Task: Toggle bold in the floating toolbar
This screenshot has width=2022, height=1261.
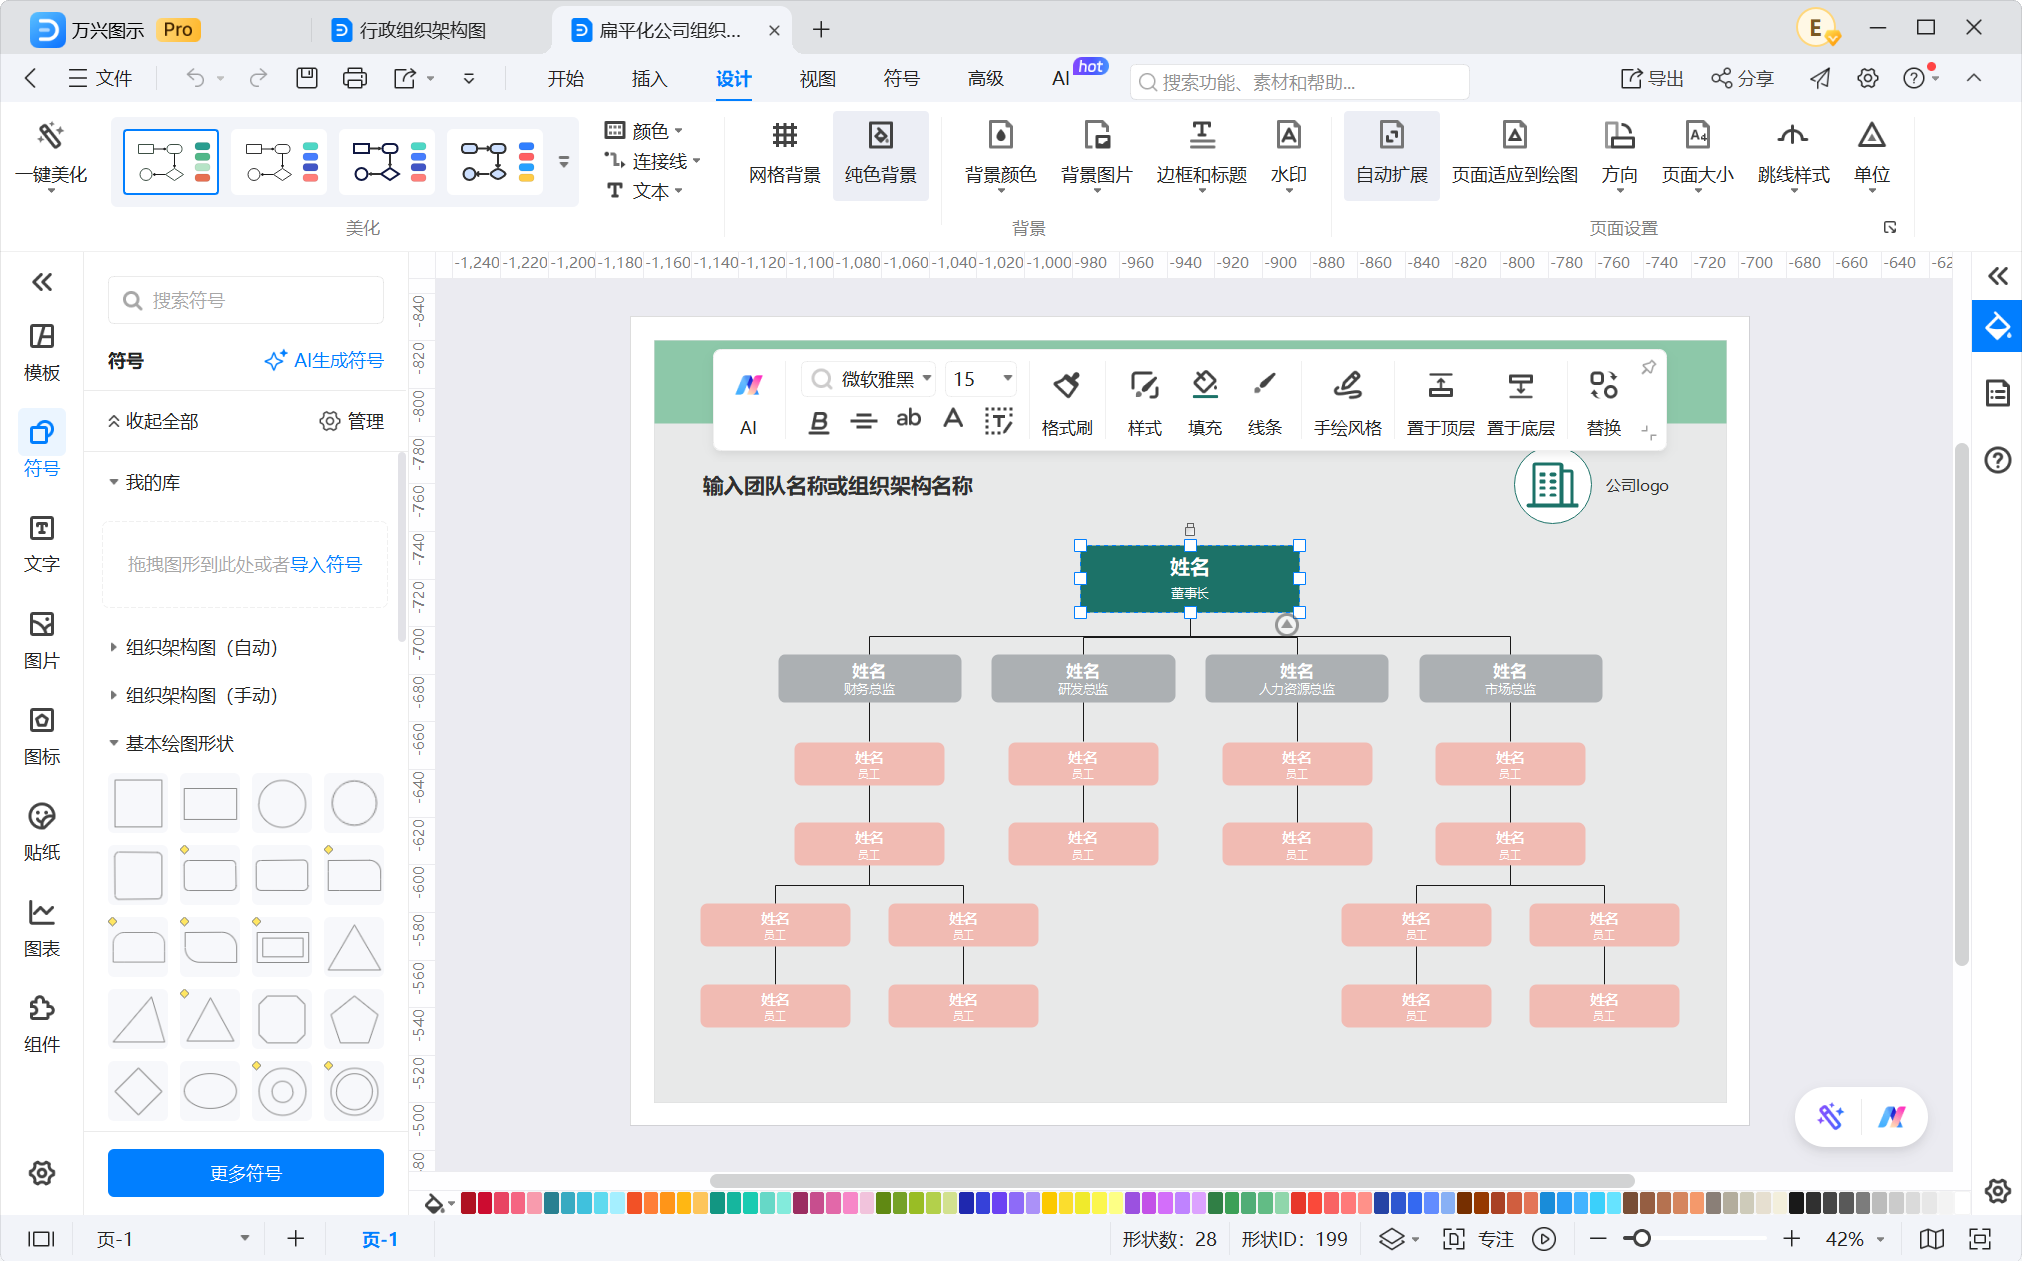Action: (x=819, y=422)
